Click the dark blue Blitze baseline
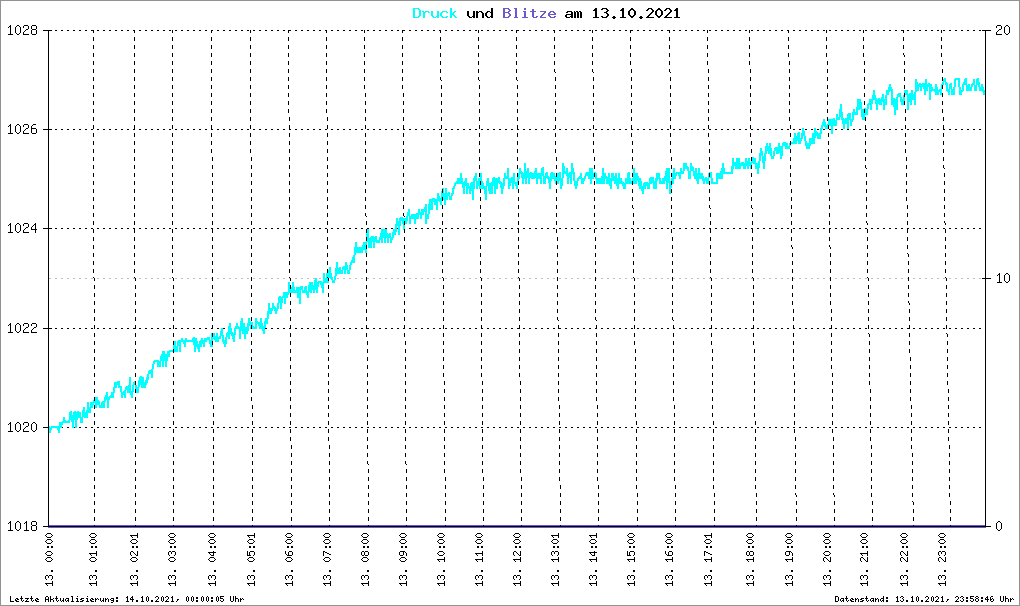 [517, 526]
